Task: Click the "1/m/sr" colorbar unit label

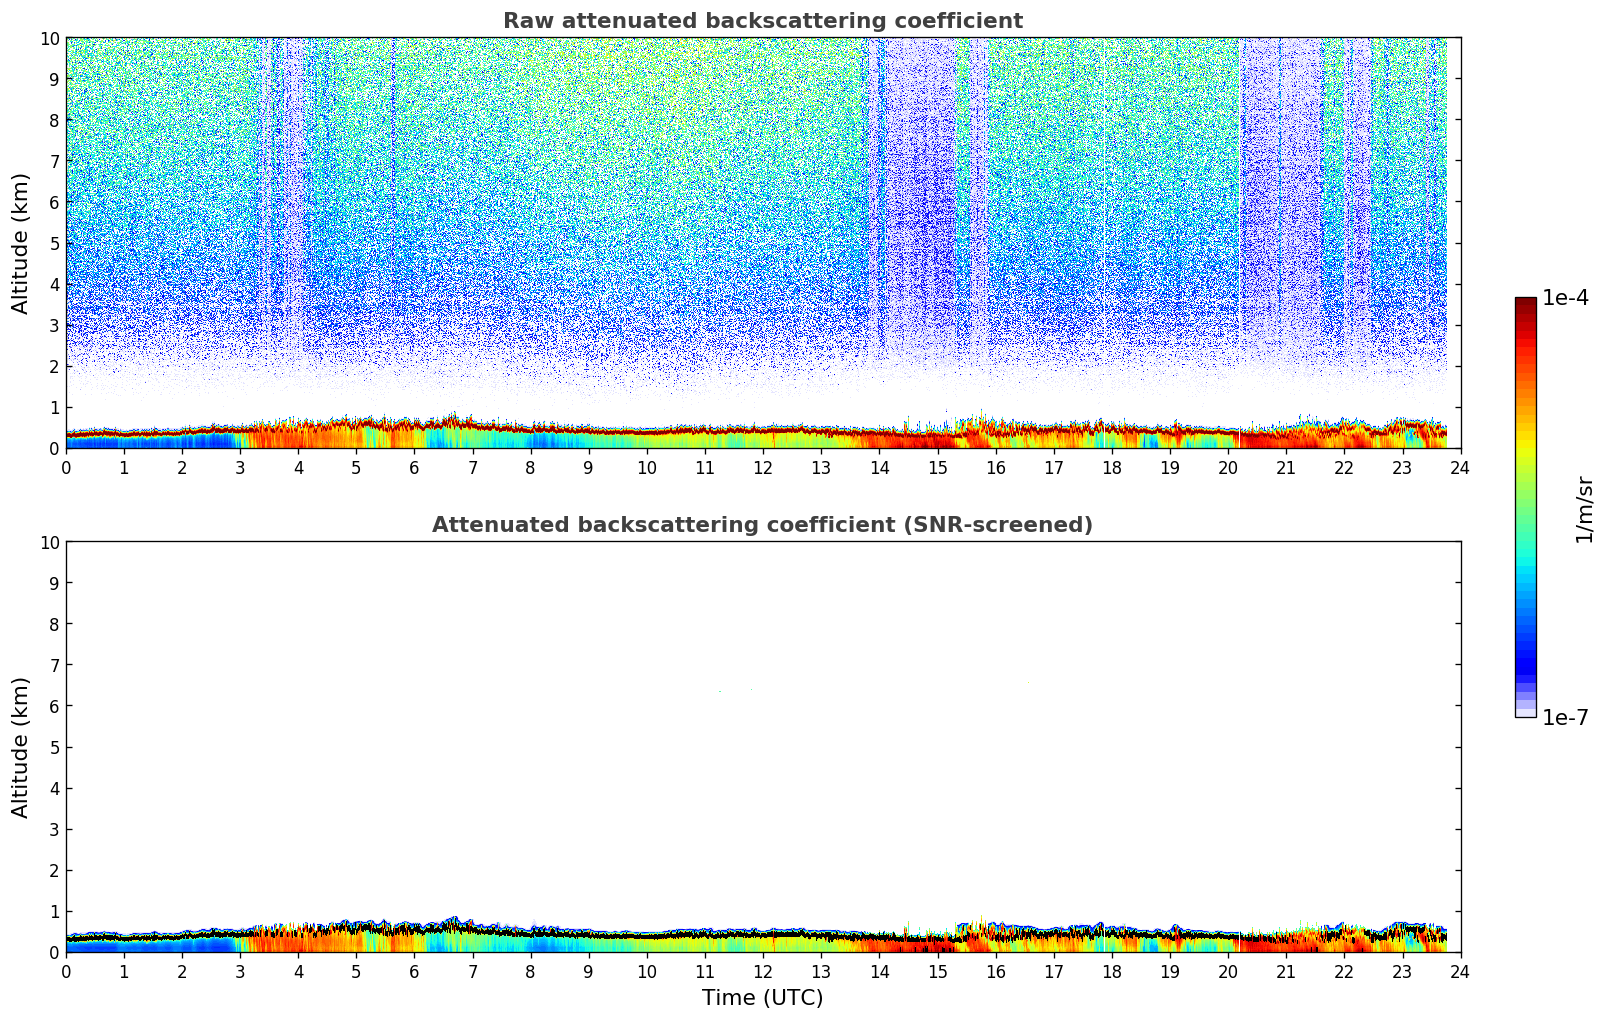Action: point(1583,508)
